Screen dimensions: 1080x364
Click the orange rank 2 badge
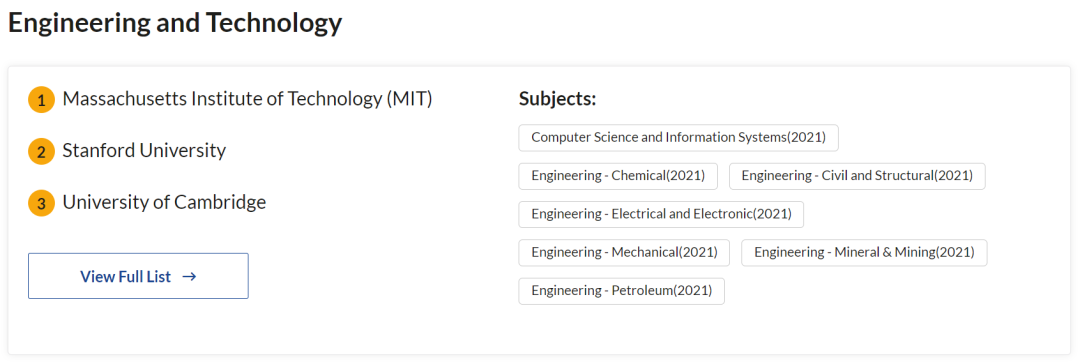pyautogui.click(x=41, y=152)
